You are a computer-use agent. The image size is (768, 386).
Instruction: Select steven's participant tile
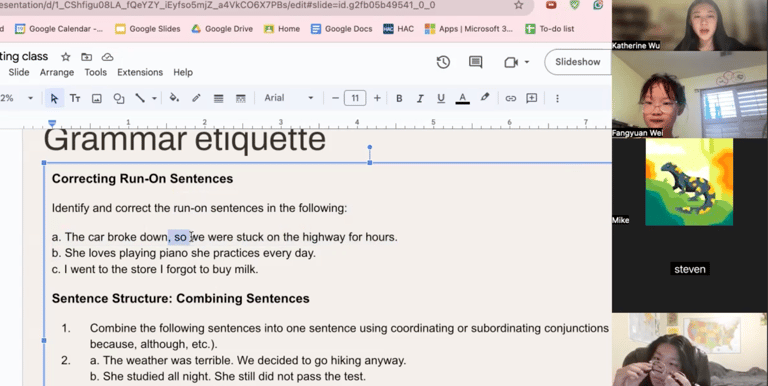[x=690, y=269]
